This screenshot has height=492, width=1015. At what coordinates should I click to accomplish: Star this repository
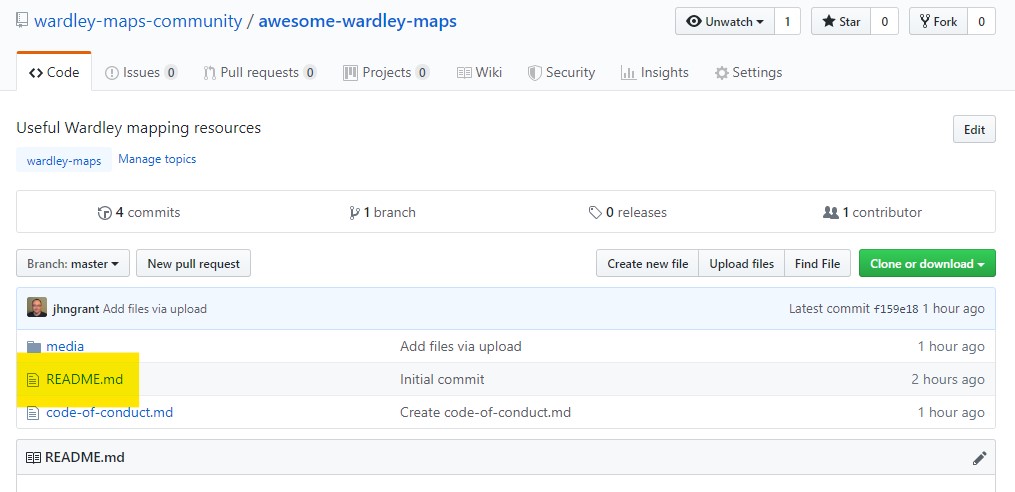pyautogui.click(x=841, y=21)
